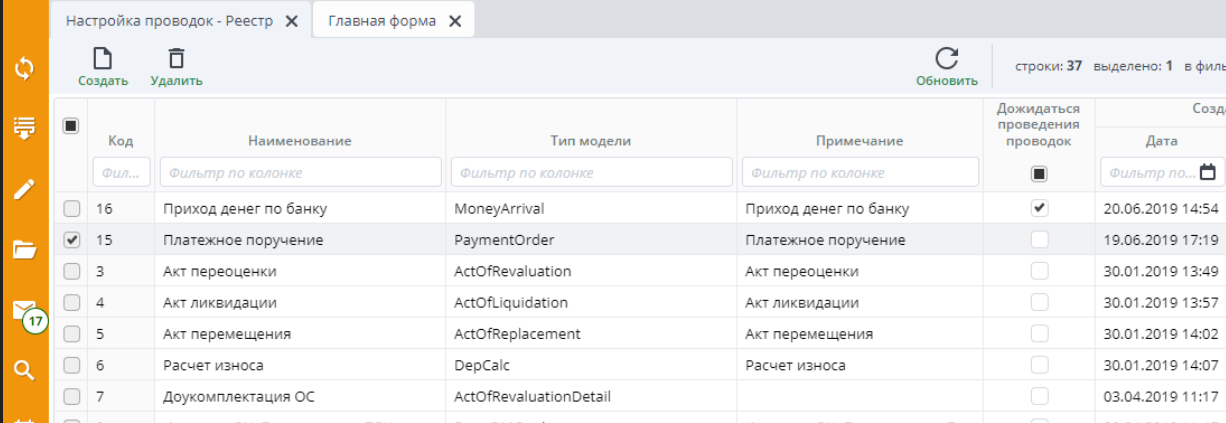
Task: Toggle the select-all checkbox in table header
Action: [x=71, y=126]
